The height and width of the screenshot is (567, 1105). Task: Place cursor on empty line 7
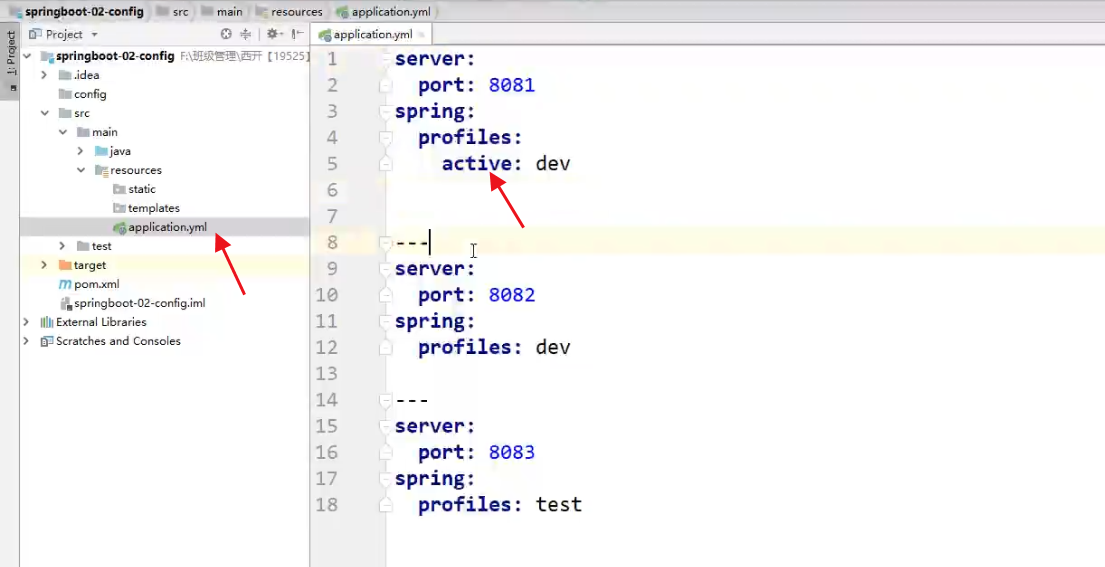(x=746, y=216)
